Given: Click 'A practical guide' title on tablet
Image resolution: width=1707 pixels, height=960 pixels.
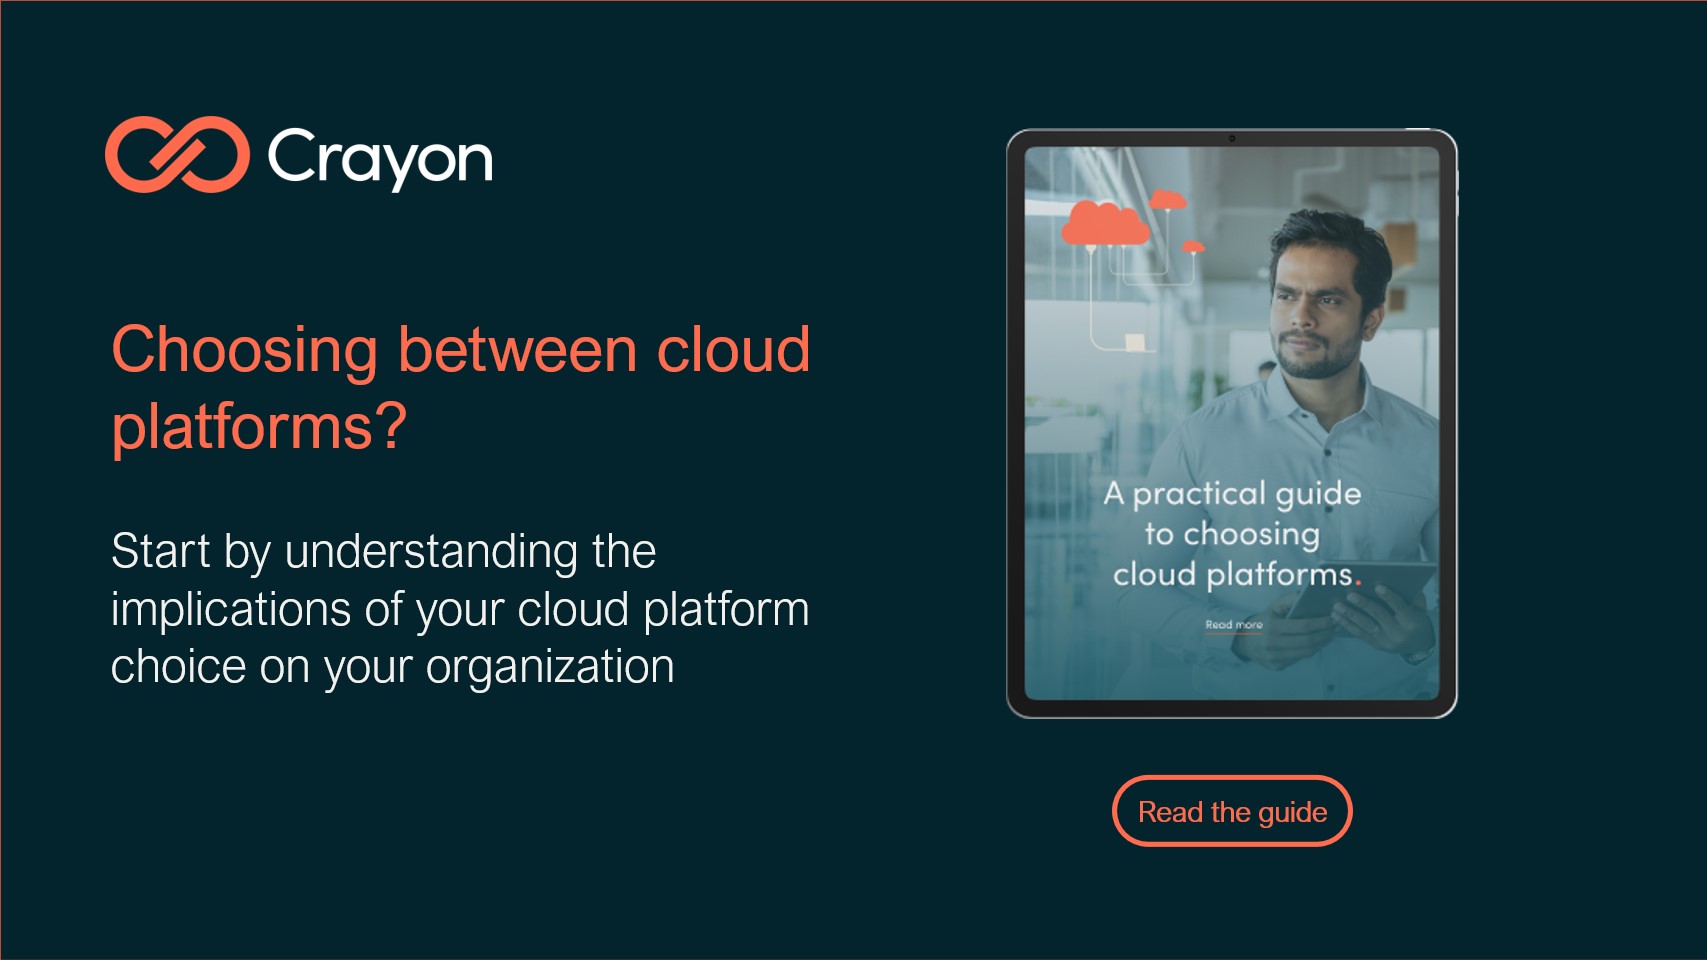Looking at the screenshot, I should pos(1232,493).
